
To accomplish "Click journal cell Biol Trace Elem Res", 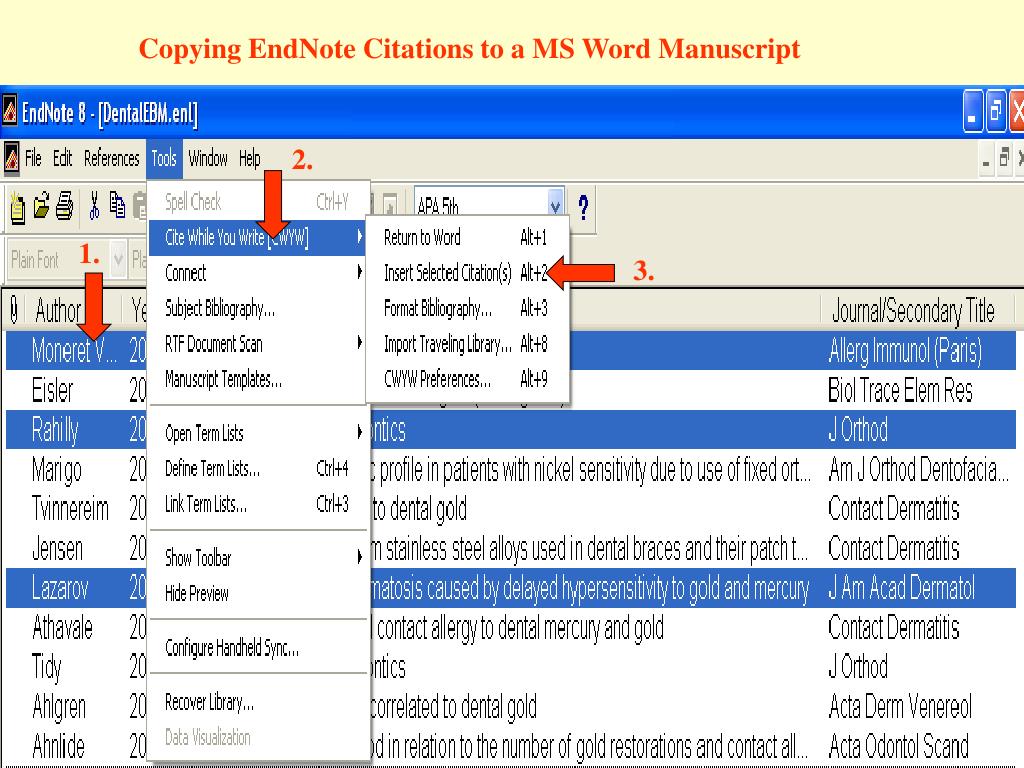I will 901,391.
